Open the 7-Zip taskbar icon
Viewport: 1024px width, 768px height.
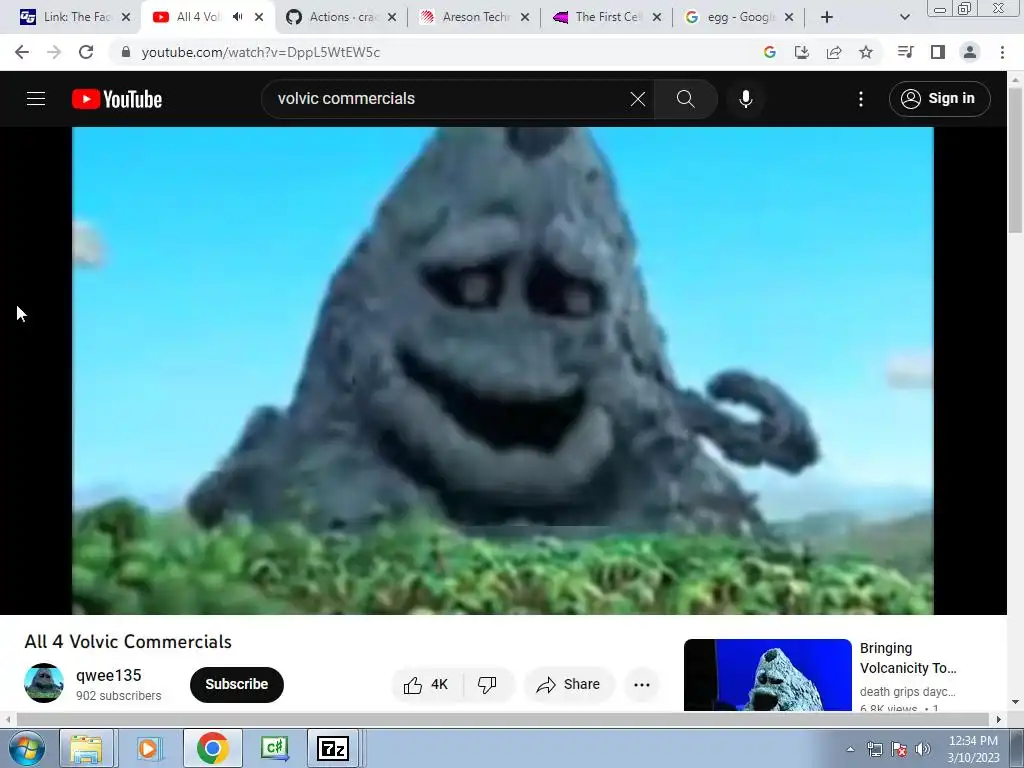tap(332, 748)
